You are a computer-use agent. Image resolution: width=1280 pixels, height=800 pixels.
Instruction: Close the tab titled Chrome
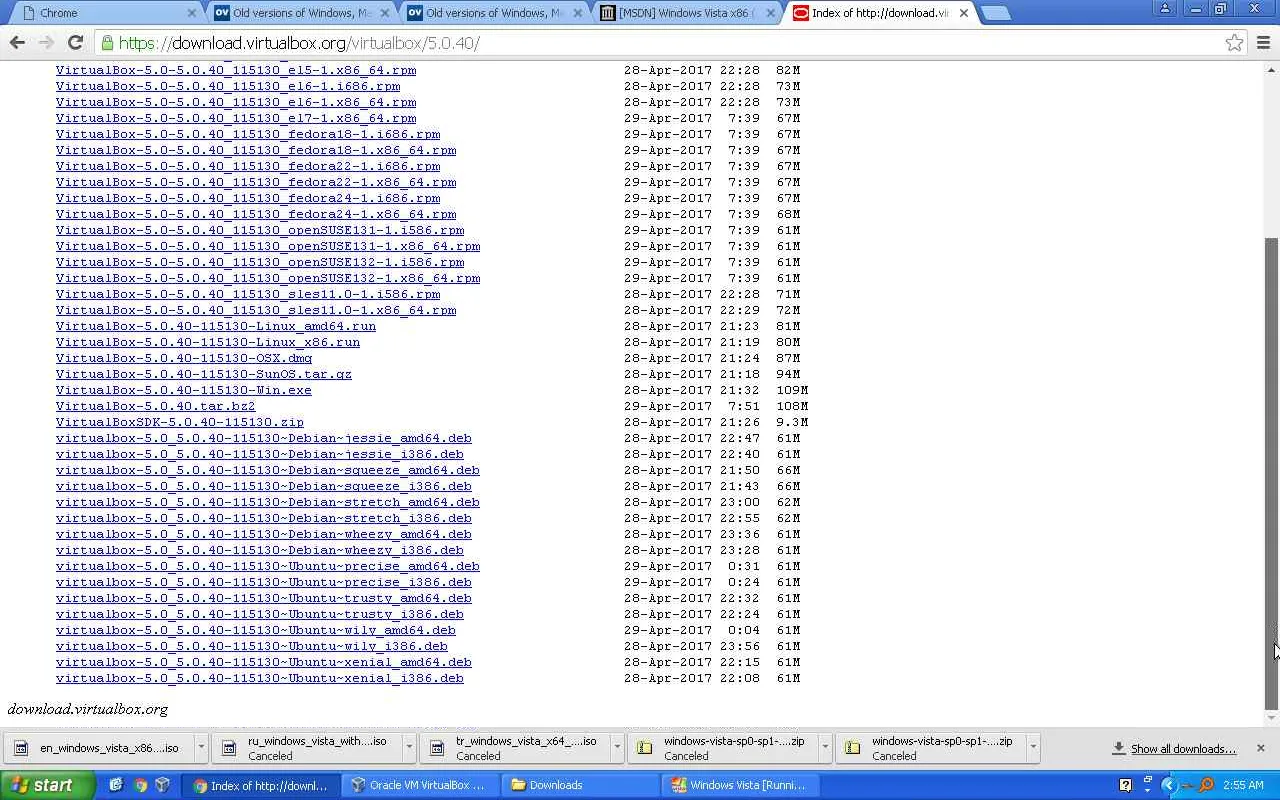[192, 13]
